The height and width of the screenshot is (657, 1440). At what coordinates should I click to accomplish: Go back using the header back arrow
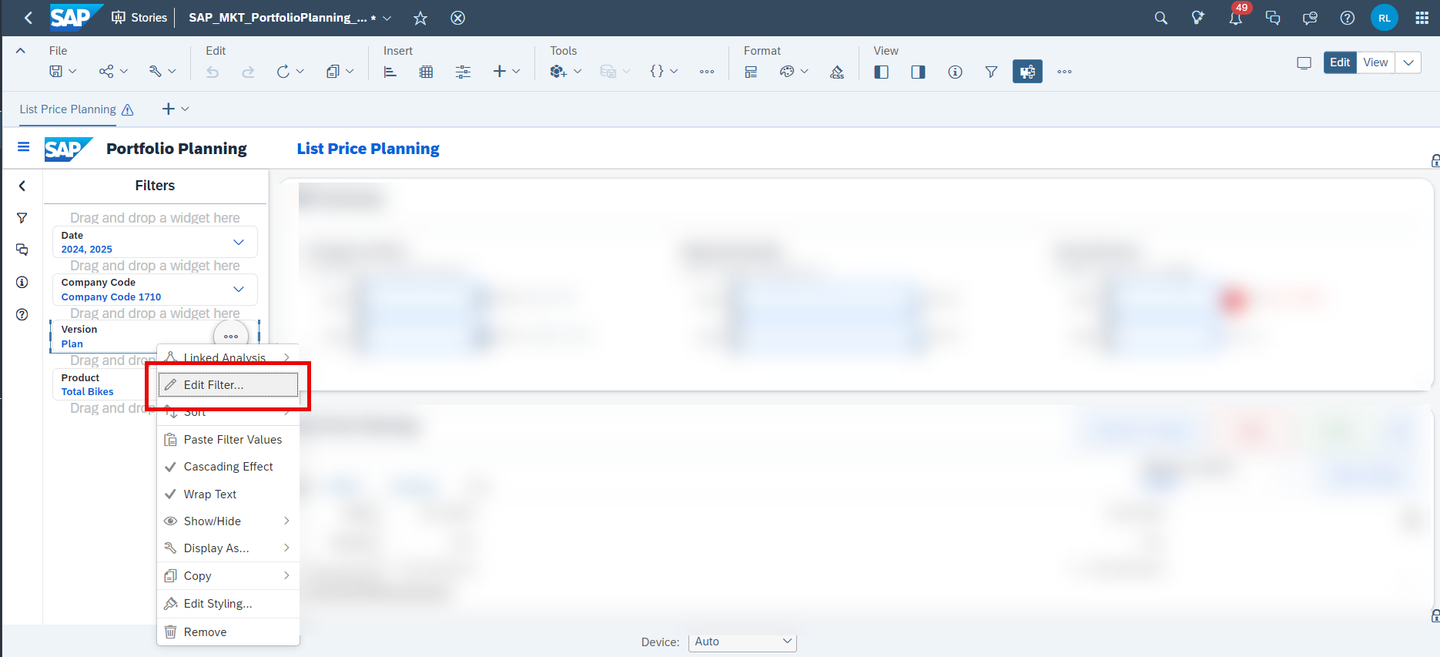(x=28, y=18)
